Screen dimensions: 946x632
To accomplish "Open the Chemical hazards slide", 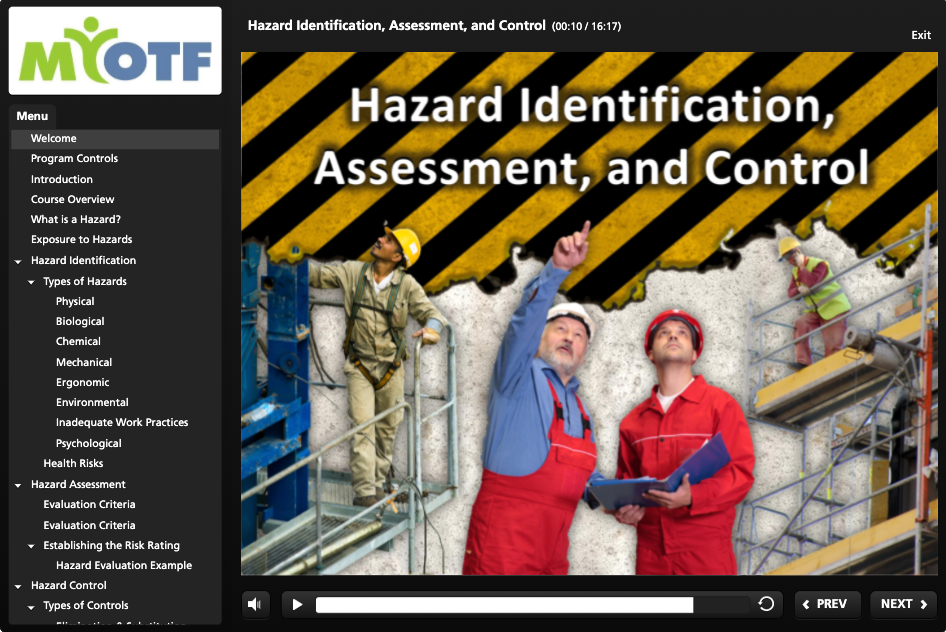I will tap(78, 341).
